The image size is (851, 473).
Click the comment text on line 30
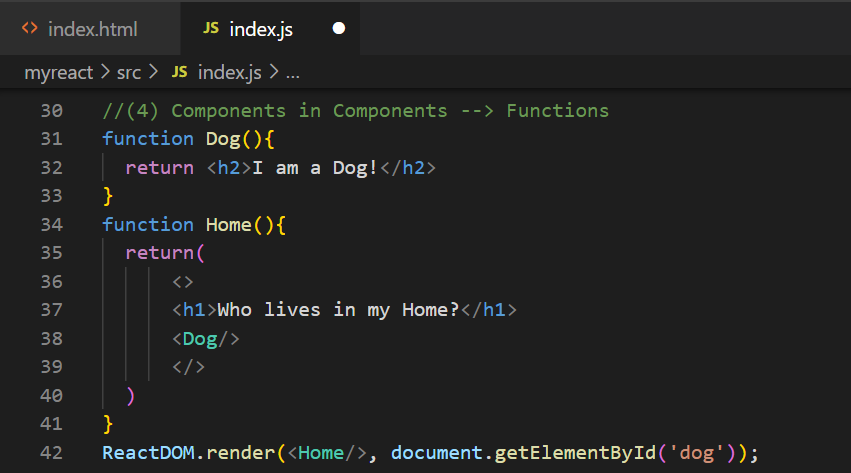tap(355, 110)
